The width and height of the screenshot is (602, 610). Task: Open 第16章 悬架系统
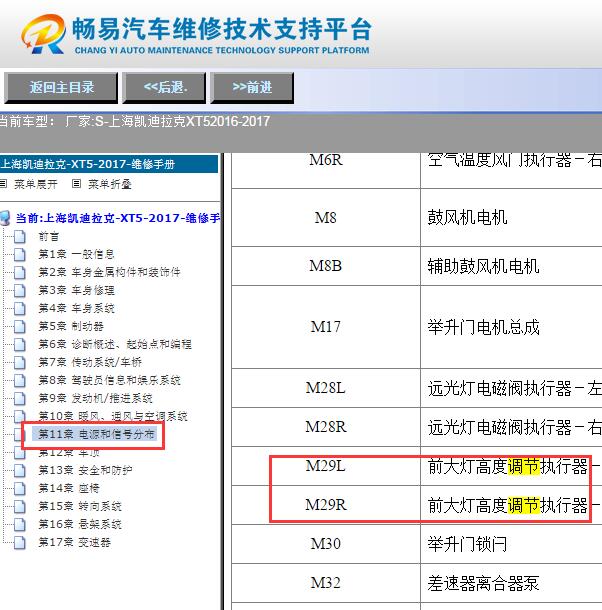click(x=80, y=524)
